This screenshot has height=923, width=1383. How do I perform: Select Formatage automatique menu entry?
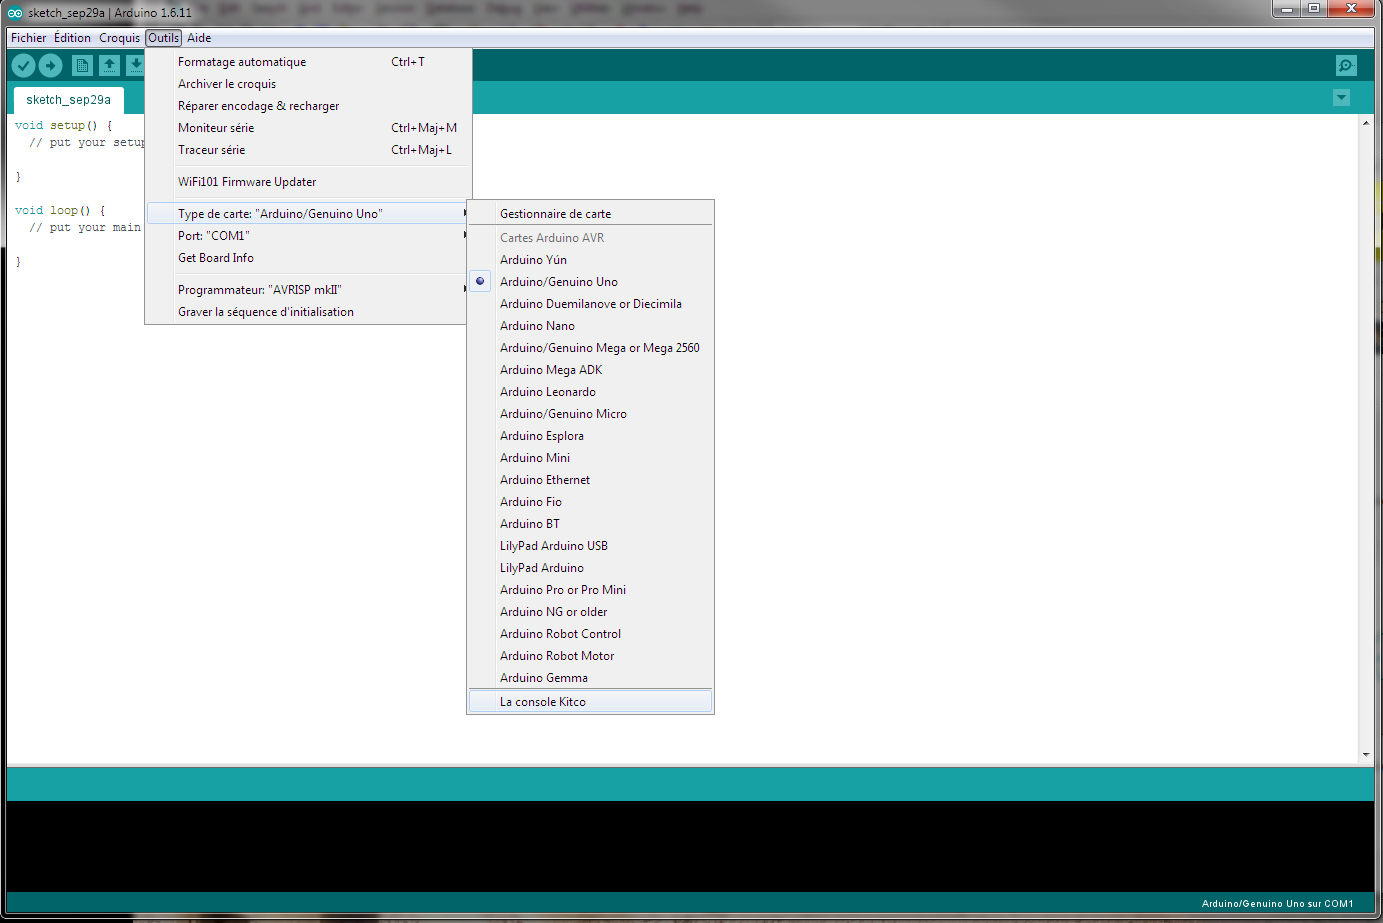point(242,62)
